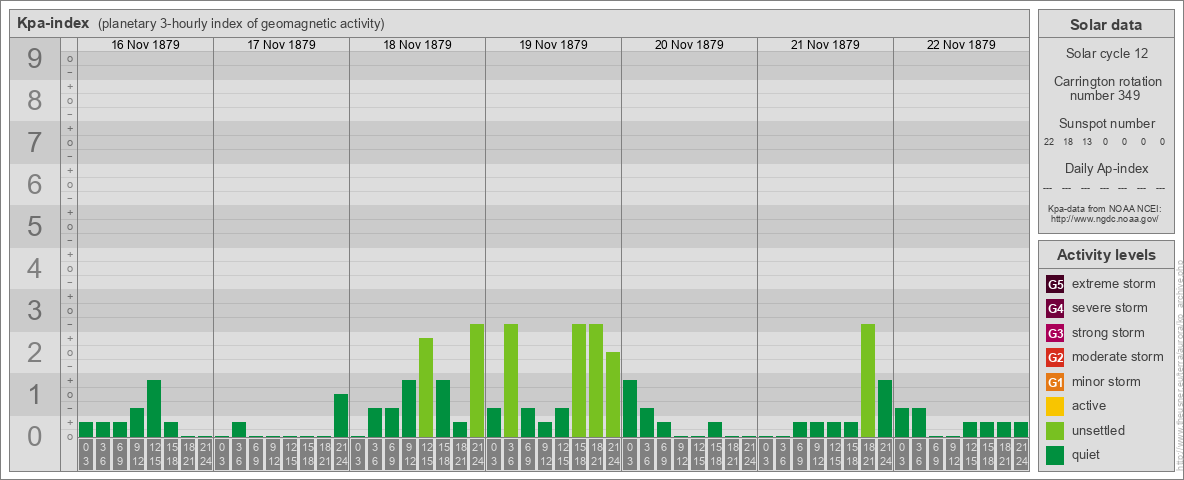
Task: Click the unsettled 3-6 bar on 19 Nov
Action: click(x=510, y=380)
